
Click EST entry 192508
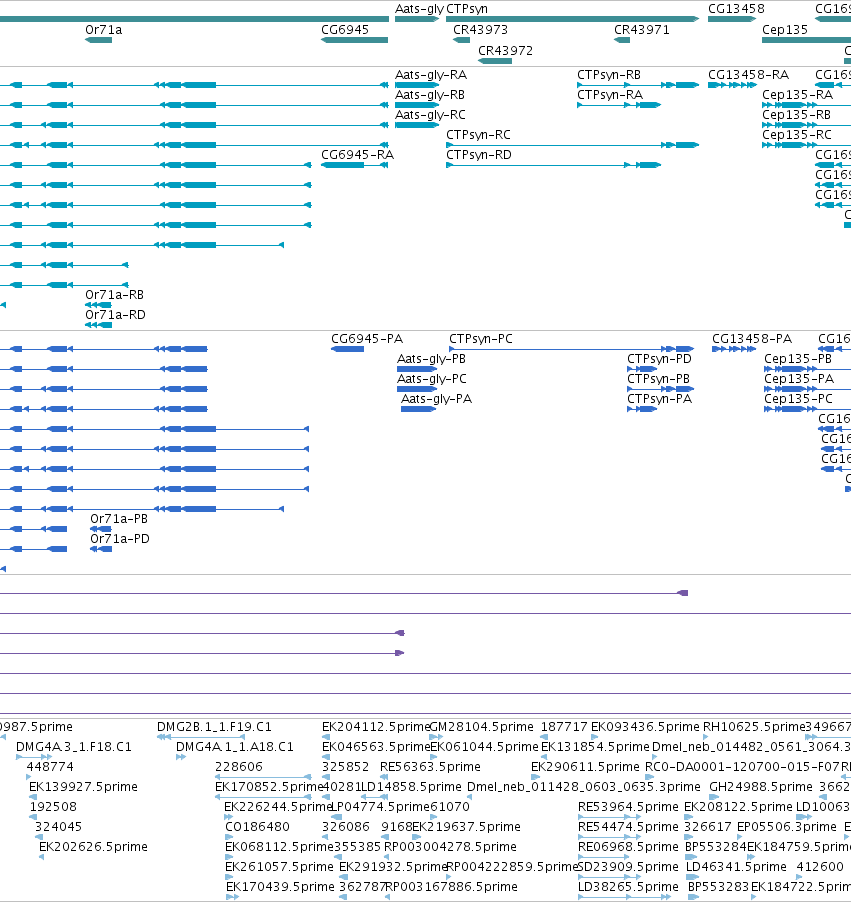click(54, 807)
